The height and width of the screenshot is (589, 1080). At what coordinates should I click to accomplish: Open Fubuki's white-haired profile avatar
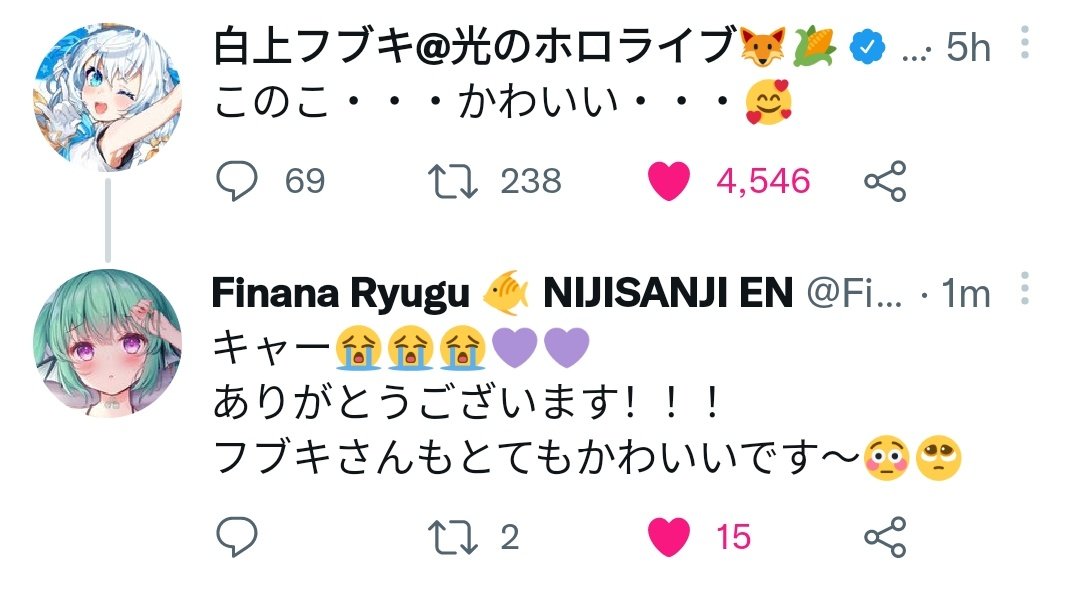[108, 97]
